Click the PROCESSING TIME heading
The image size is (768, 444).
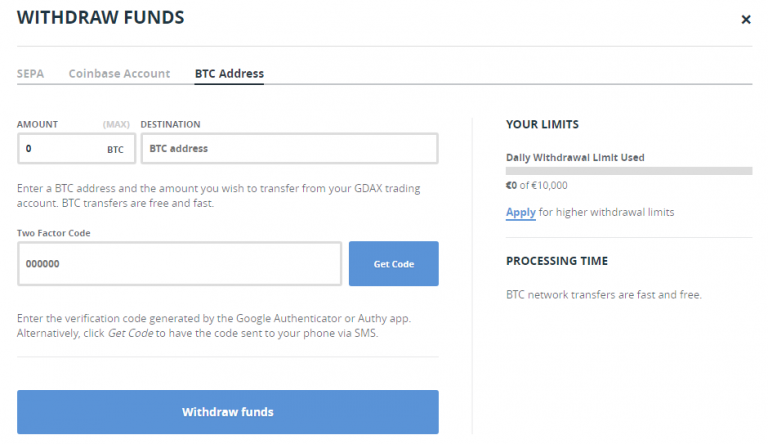coord(556,261)
